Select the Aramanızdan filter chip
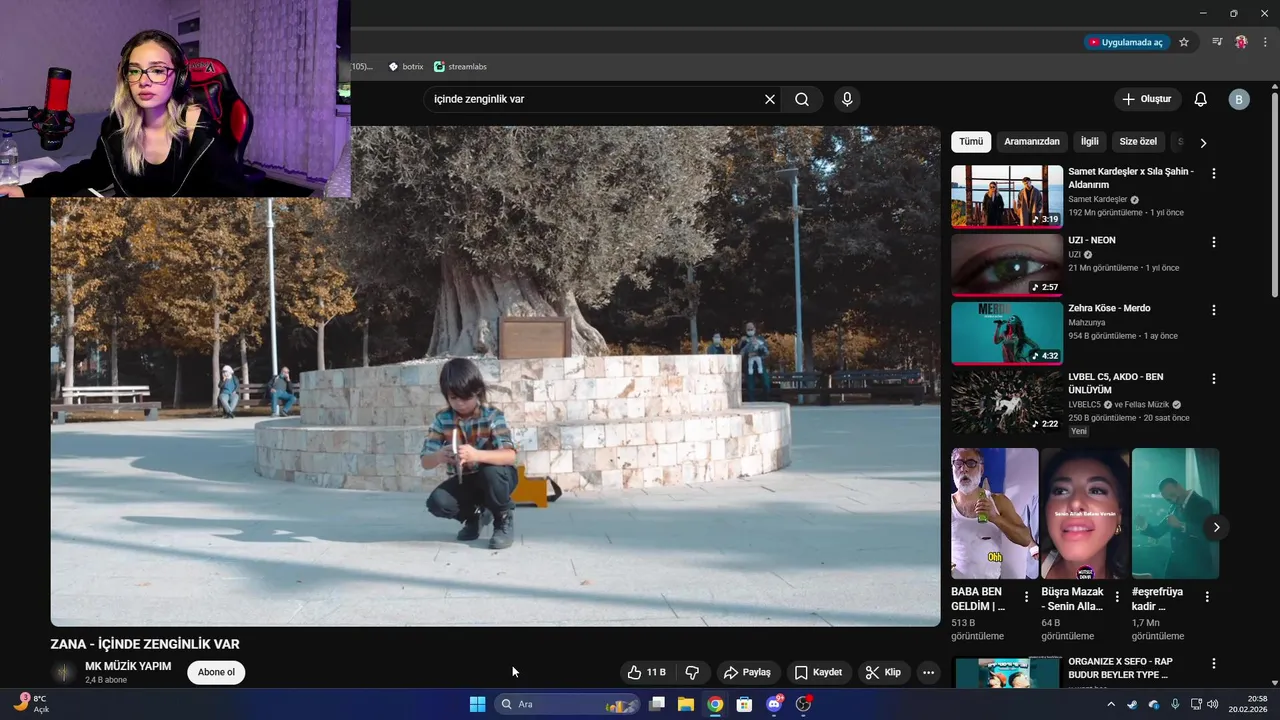The image size is (1280, 720). coord(1032,141)
